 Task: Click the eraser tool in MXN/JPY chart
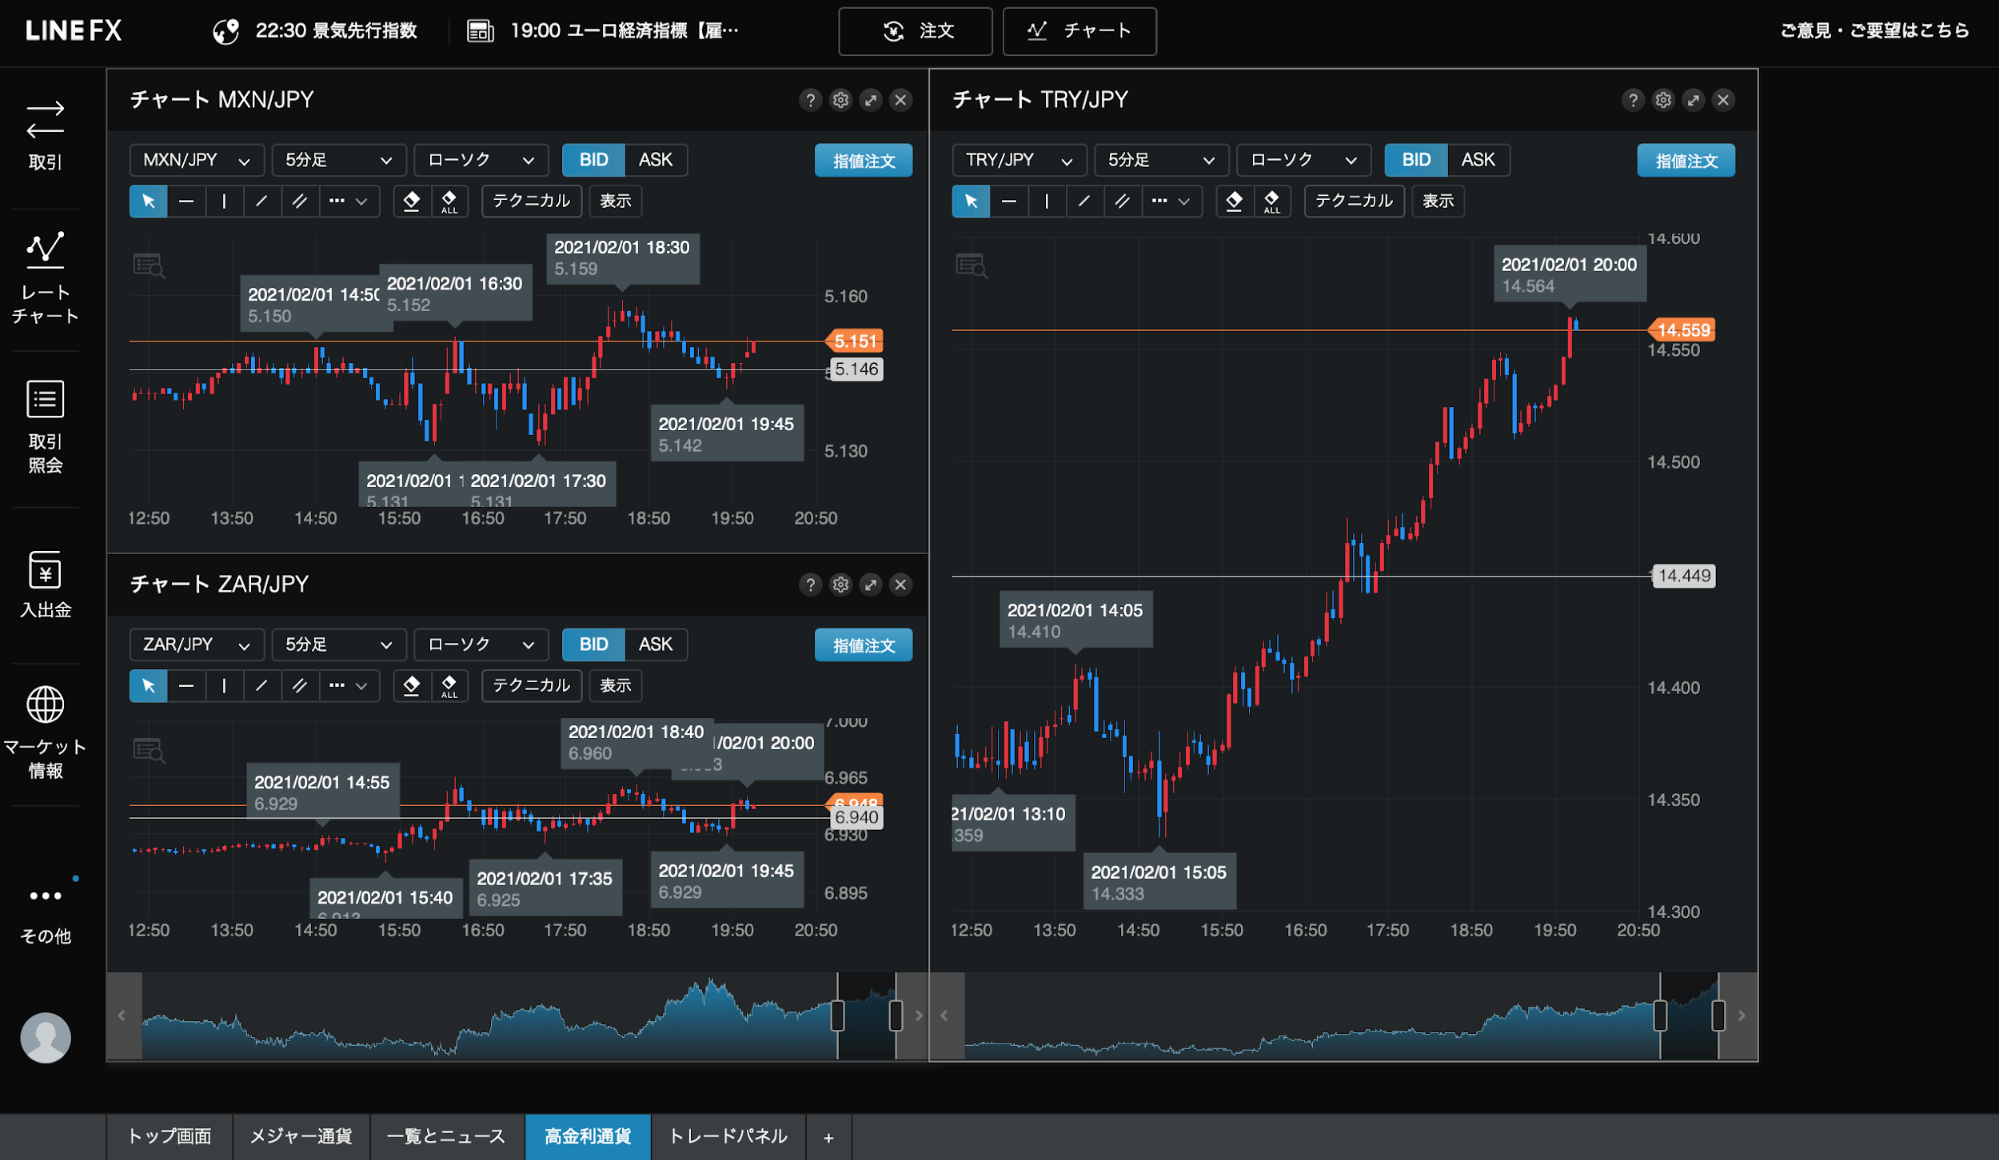tap(411, 201)
